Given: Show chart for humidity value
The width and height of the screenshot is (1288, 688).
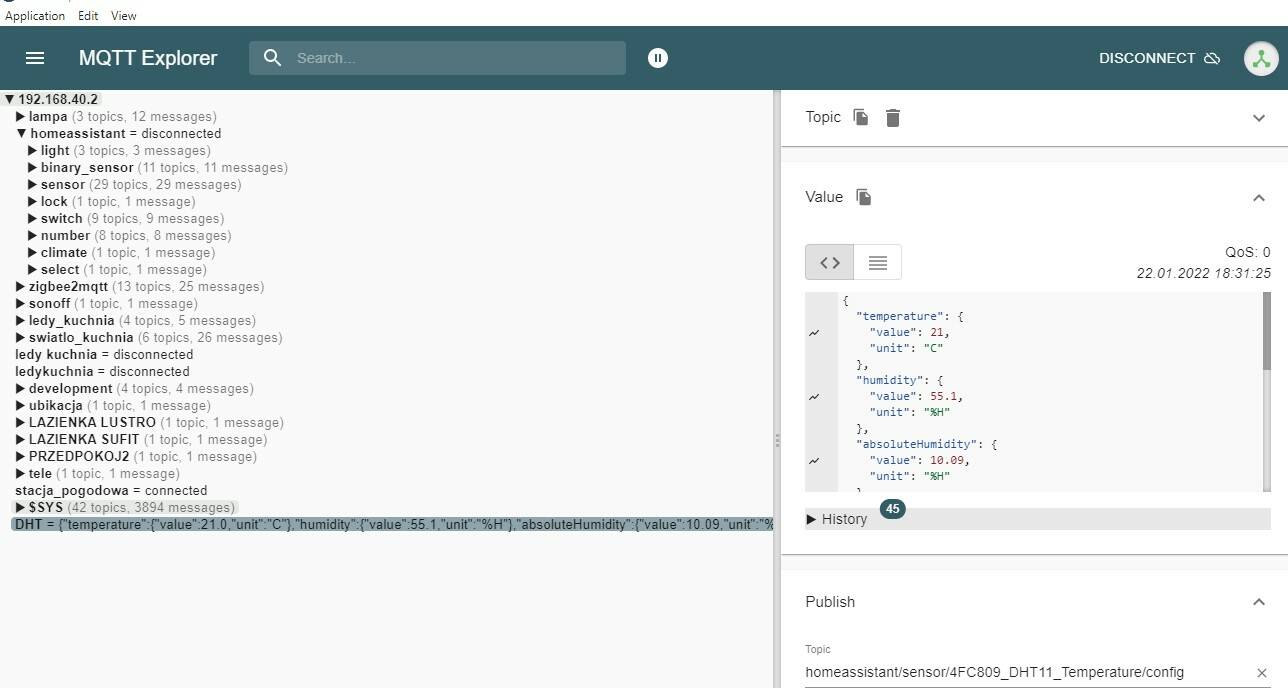Looking at the screenshot, I should tap(814, 397).
